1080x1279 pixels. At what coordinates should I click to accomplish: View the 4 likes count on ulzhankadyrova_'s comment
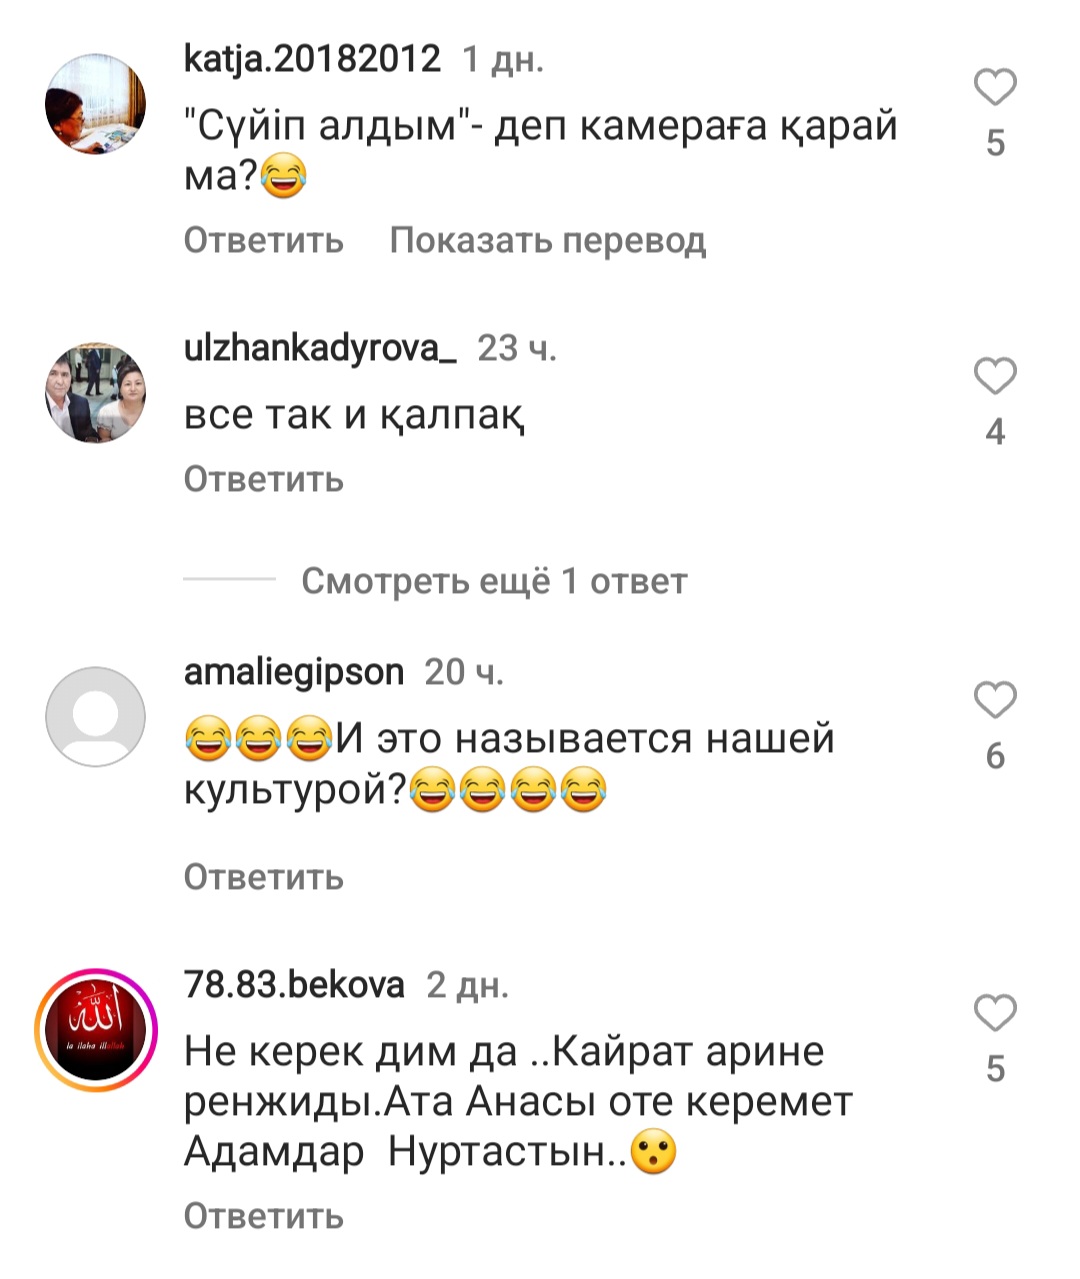[x=995, y=432]
